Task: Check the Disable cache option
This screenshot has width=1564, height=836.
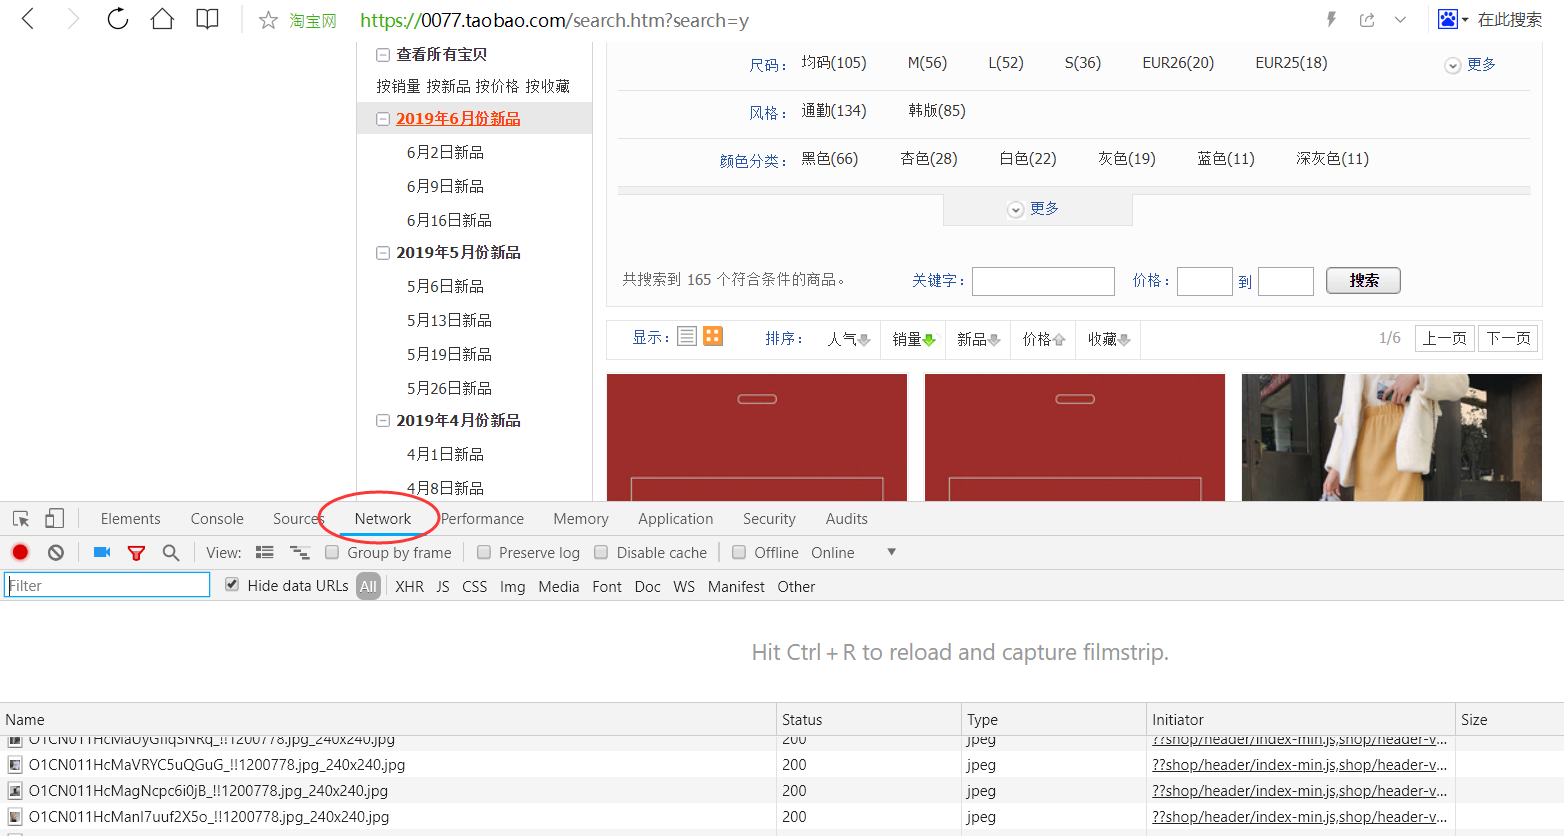Action: tap(601, 552)
